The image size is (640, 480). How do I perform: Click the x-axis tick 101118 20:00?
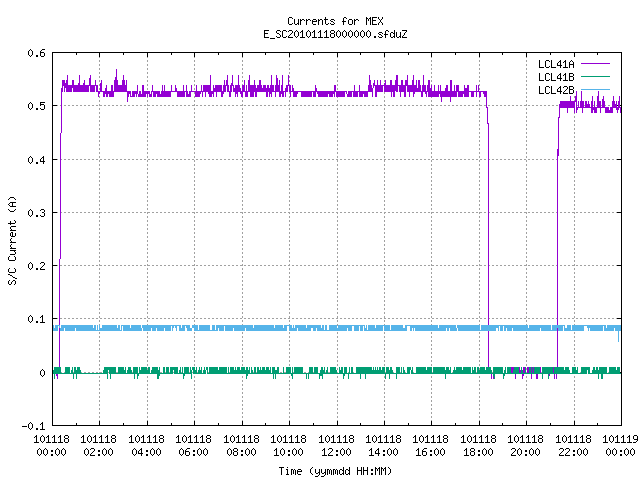pyautogui.click(x=525, y=445)
